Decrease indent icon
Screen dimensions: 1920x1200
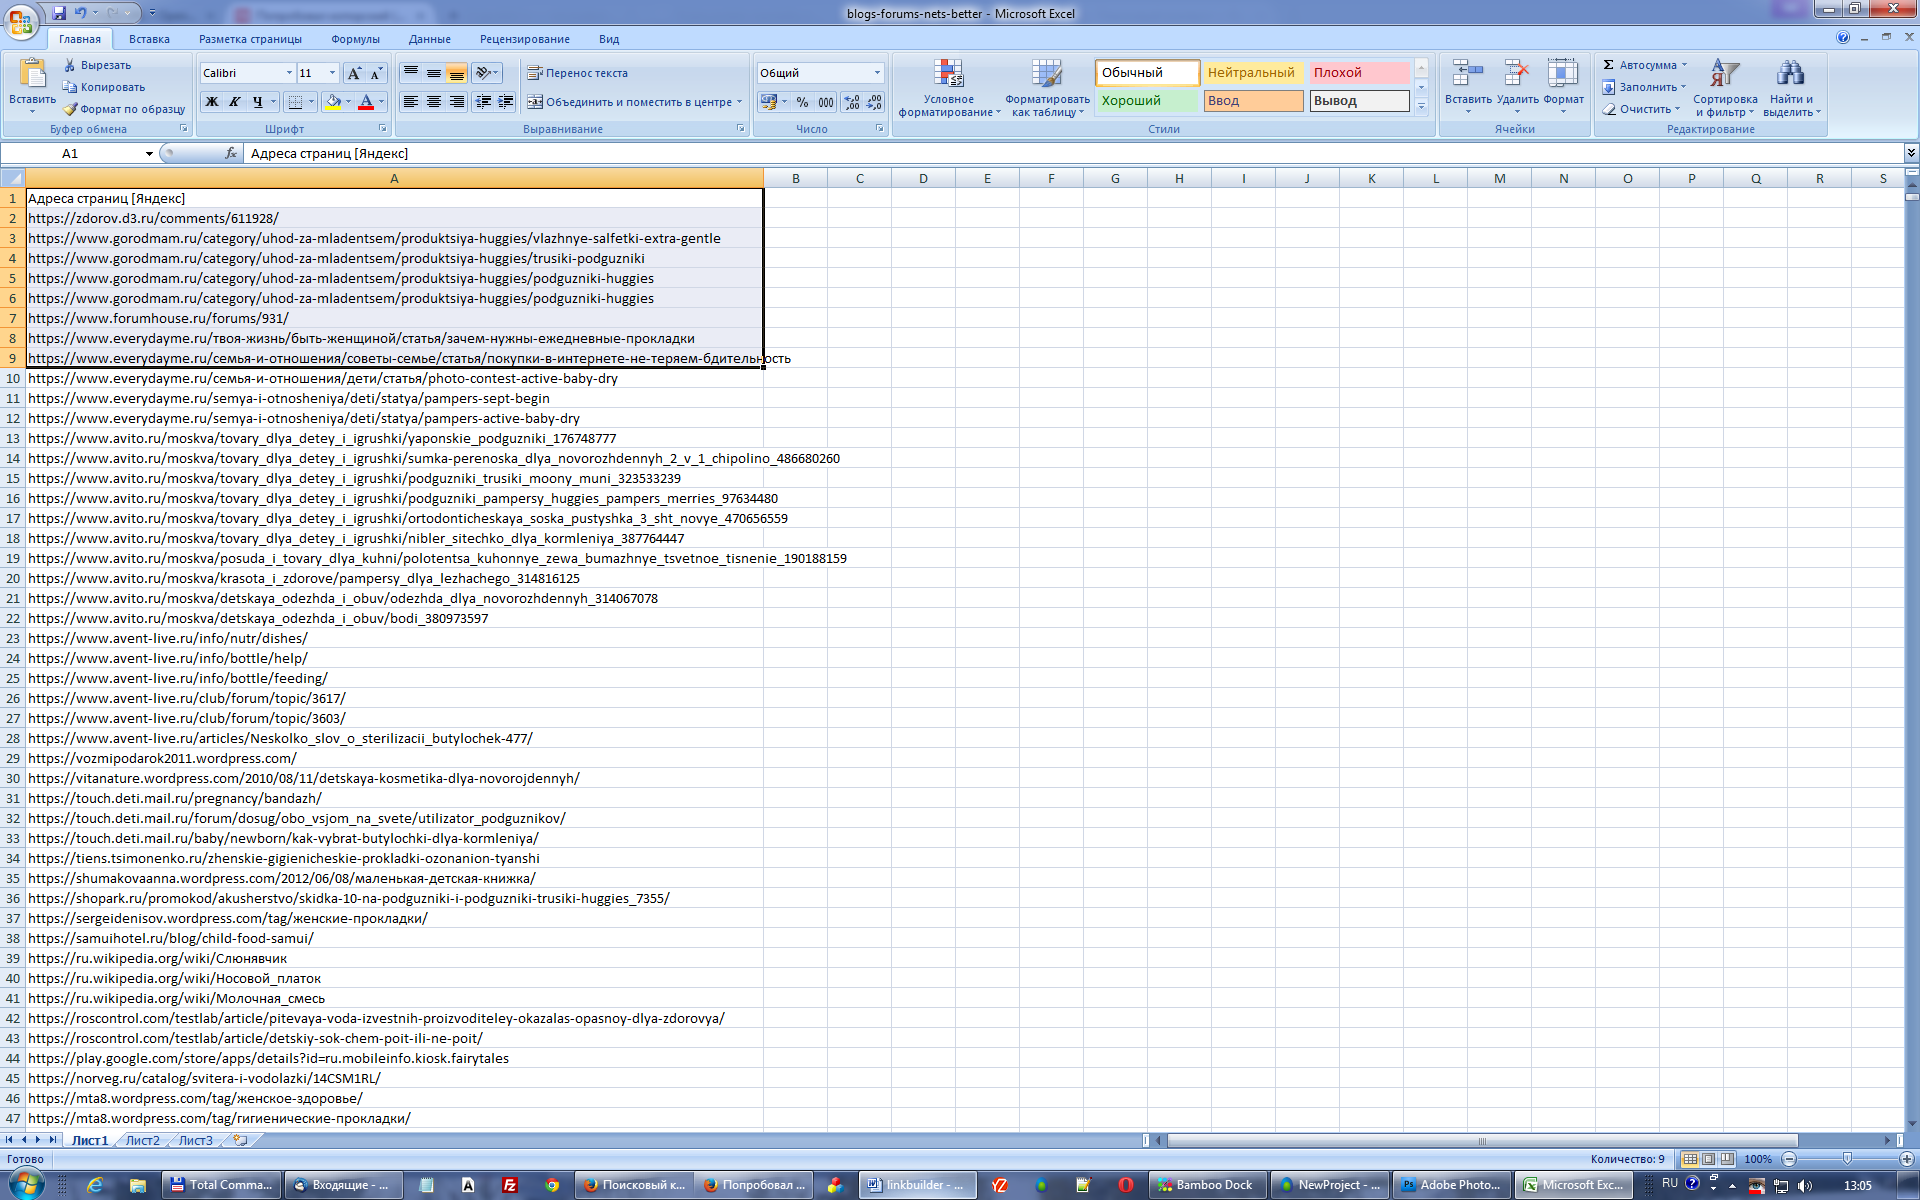[x=483, y=102]
